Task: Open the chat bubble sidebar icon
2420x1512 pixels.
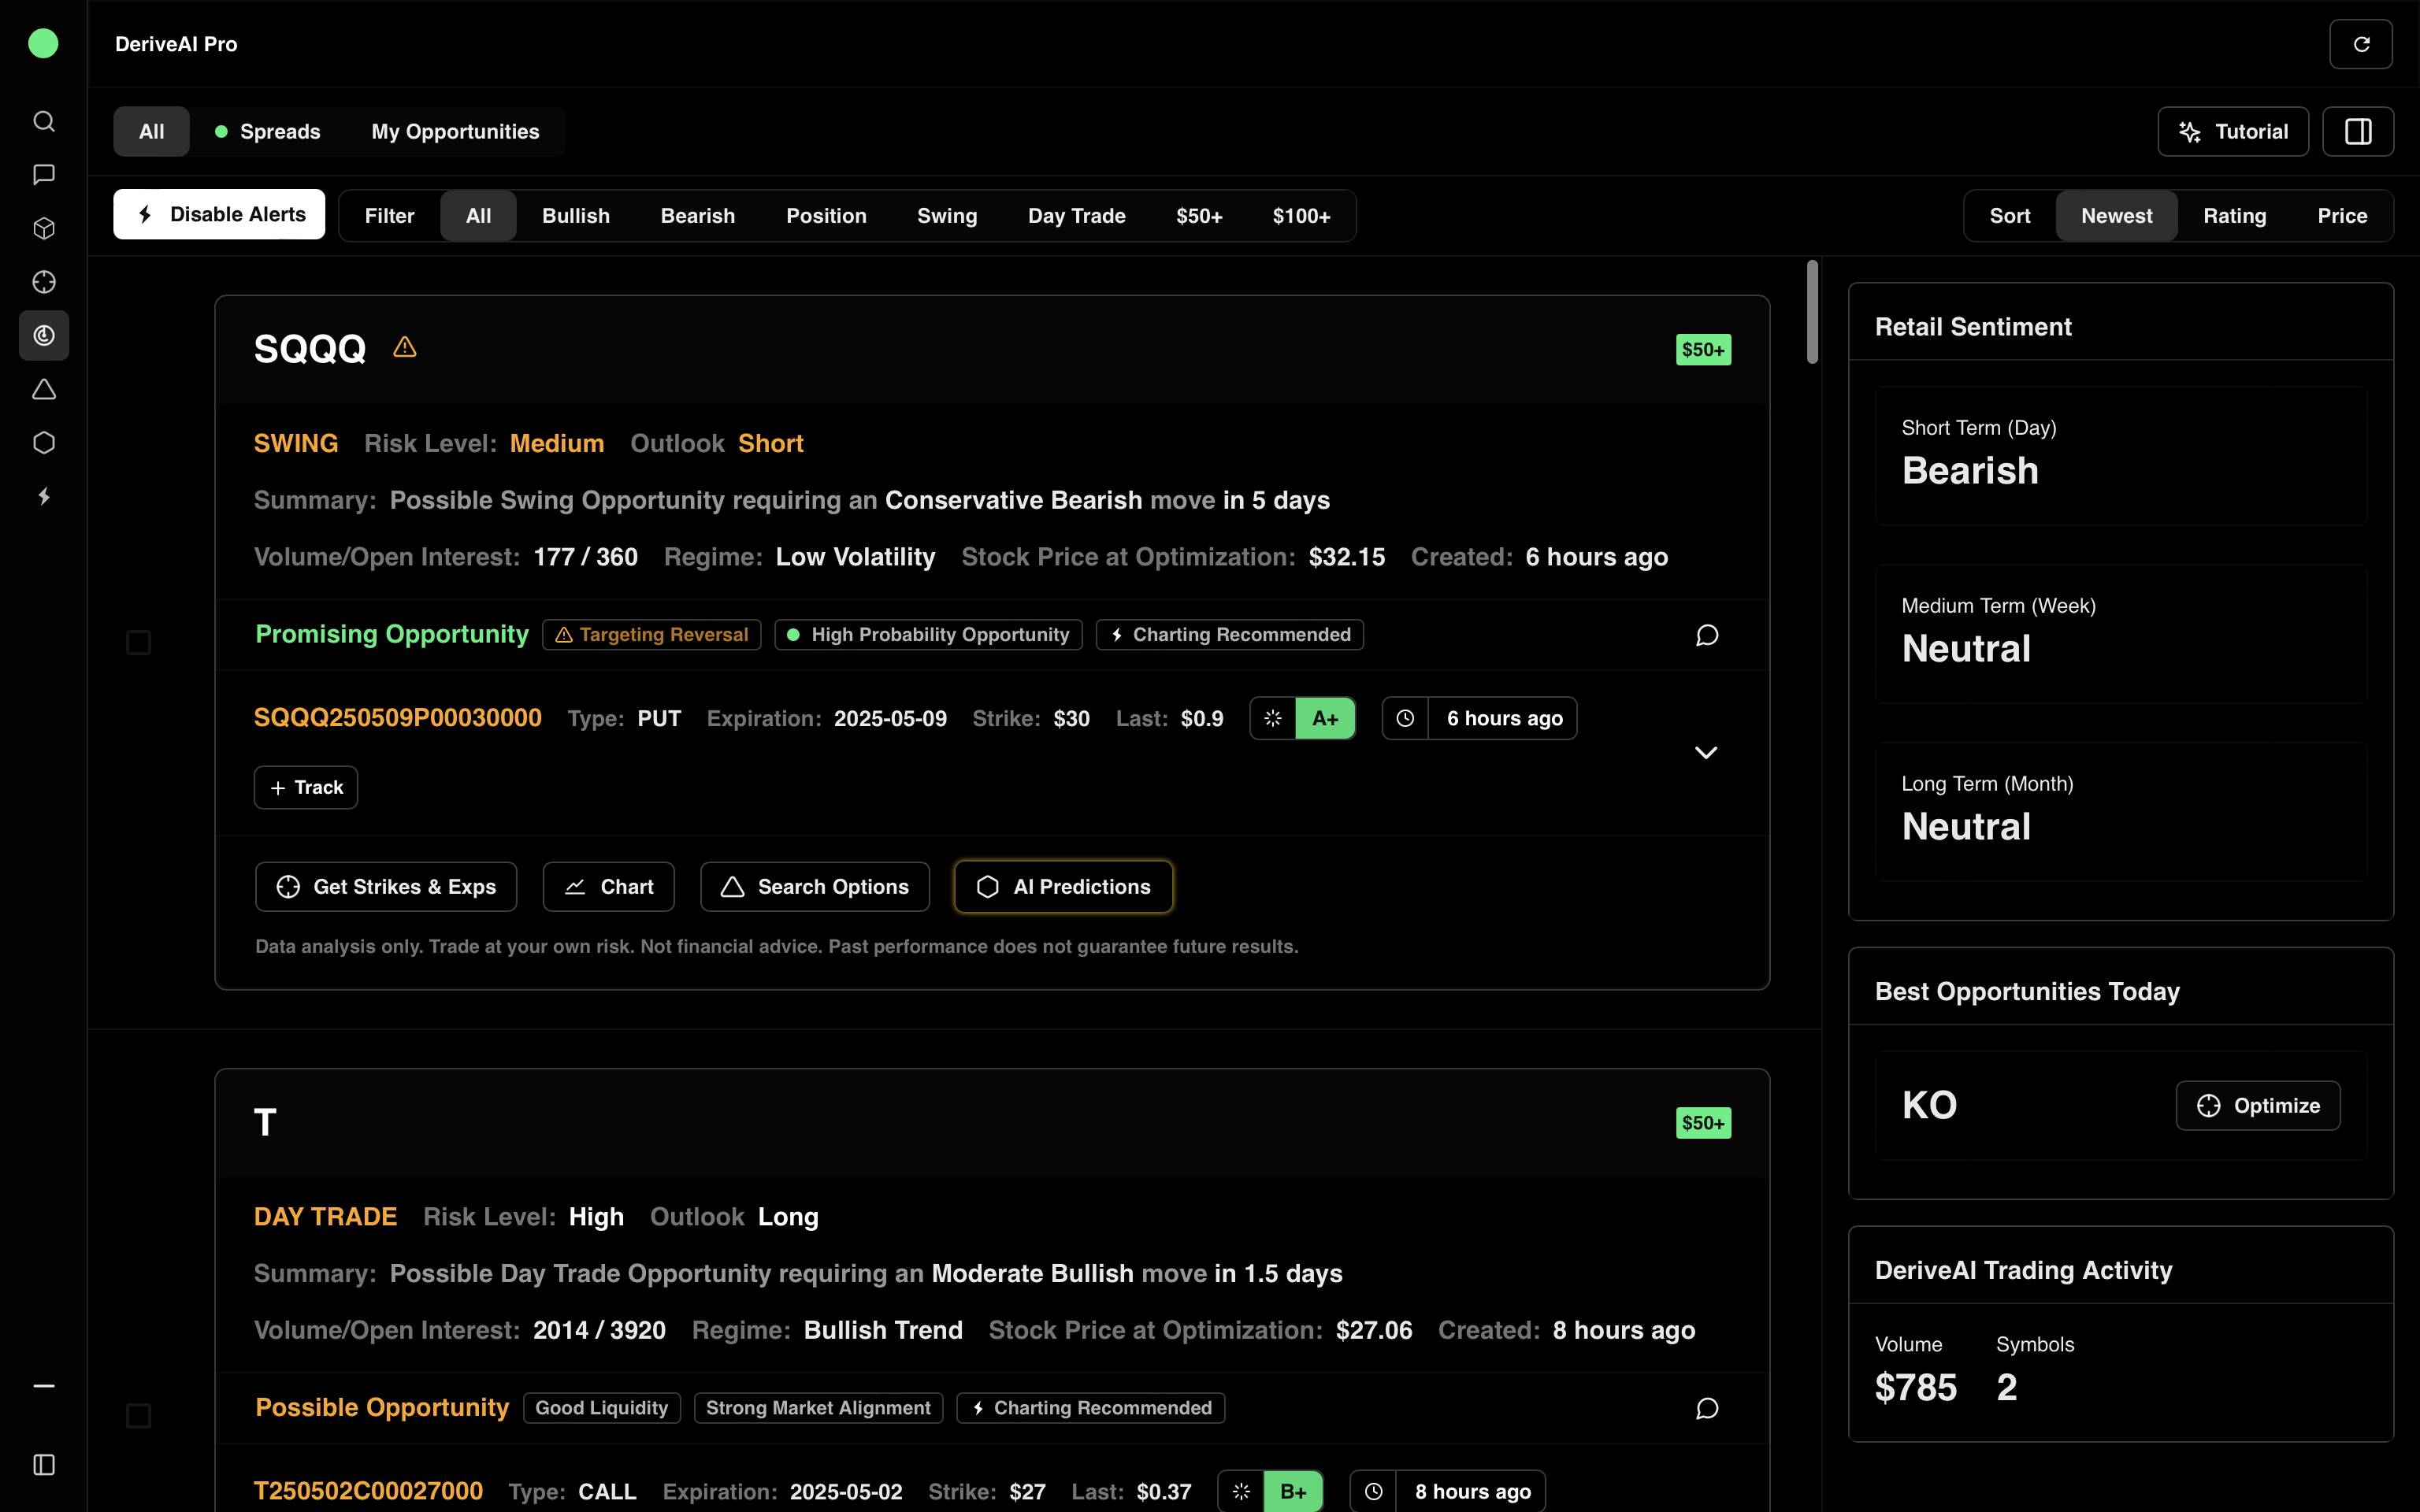Action: [x=43, y=174]
